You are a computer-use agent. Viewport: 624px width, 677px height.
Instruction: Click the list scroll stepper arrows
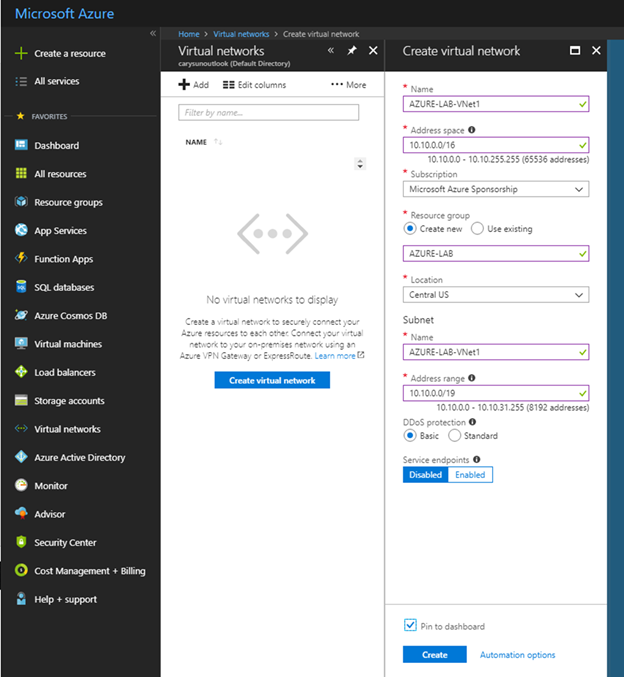[x=360, y=164]
